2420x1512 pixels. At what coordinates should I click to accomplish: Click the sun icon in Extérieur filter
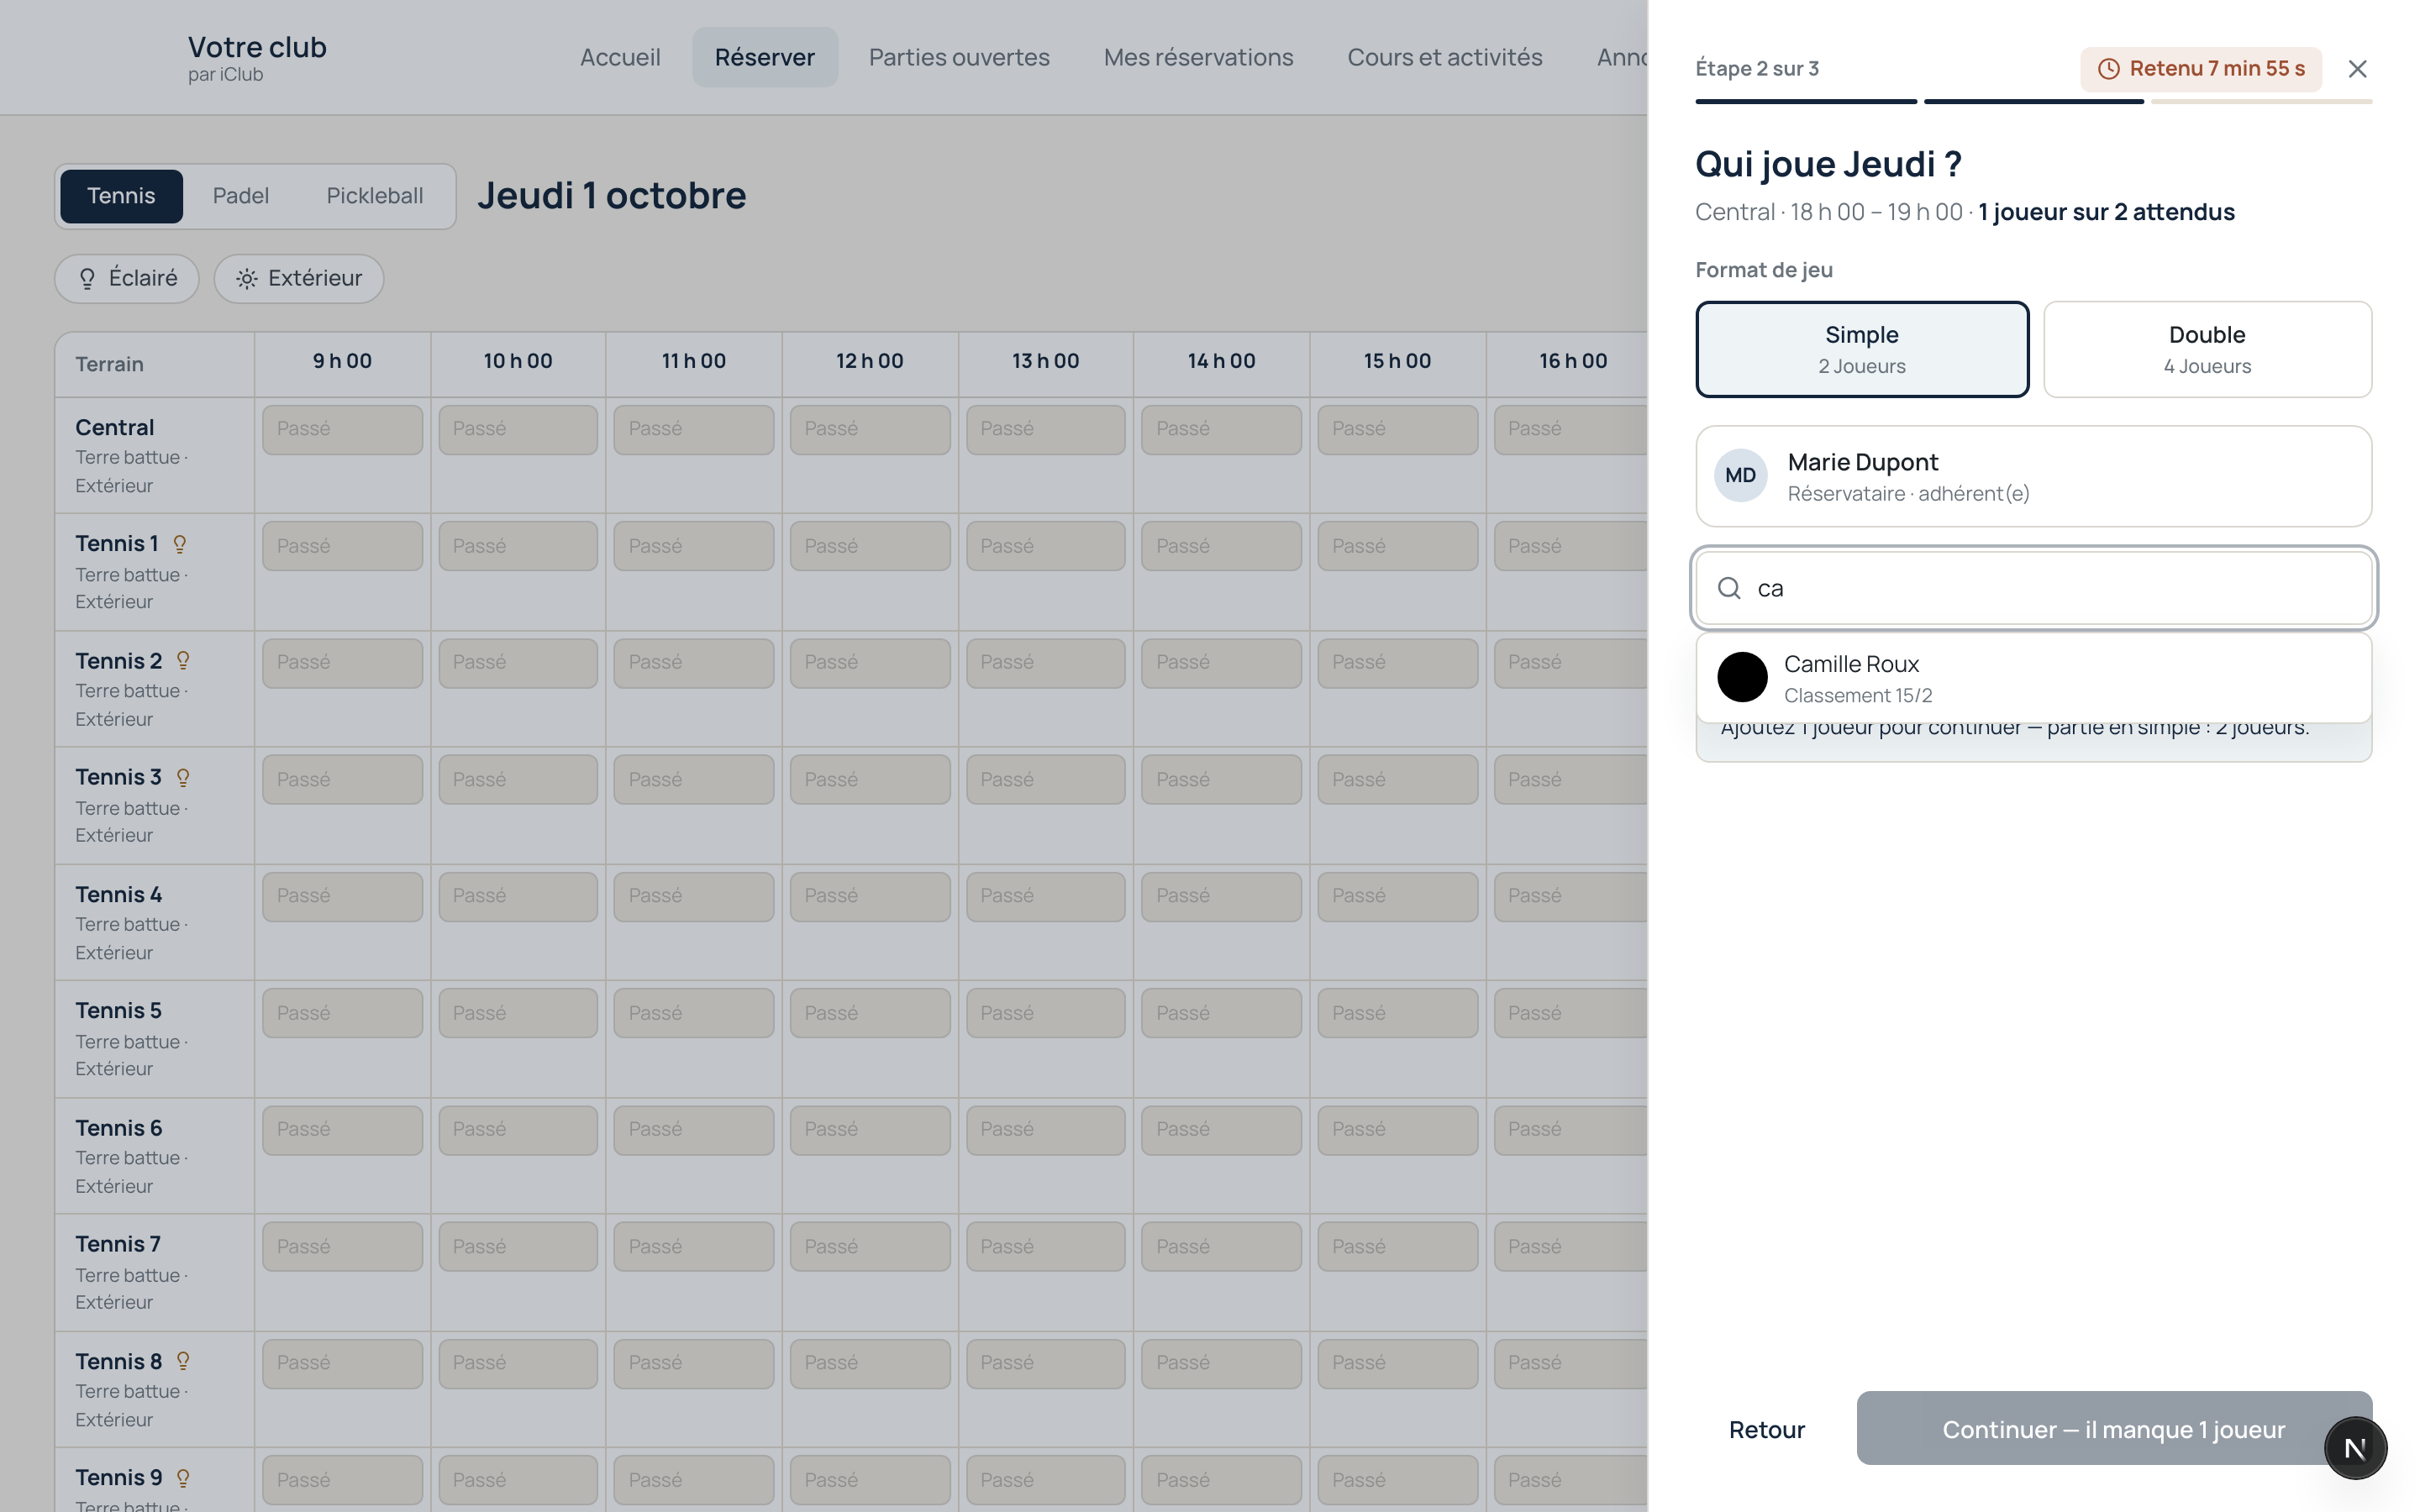(x=246, y=279)
